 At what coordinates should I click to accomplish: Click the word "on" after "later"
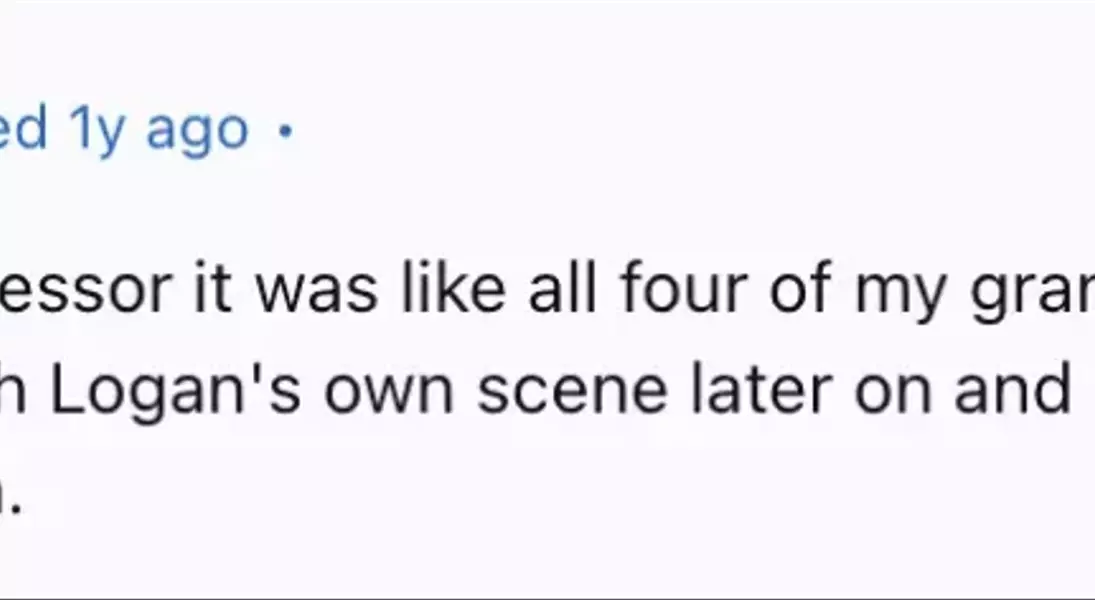pyautogui.click(x=892, y=393)
